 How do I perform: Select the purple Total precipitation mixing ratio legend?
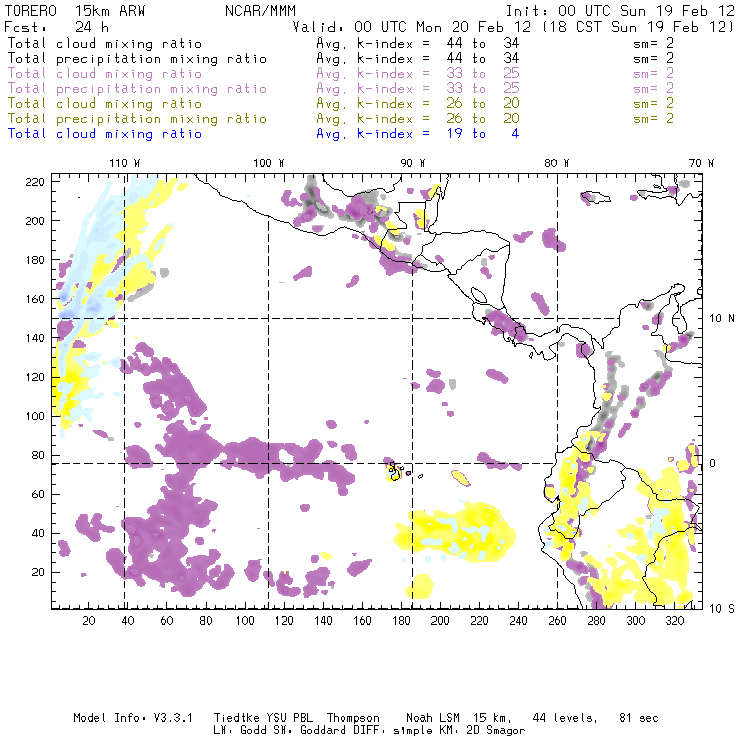tap(137, 89)
